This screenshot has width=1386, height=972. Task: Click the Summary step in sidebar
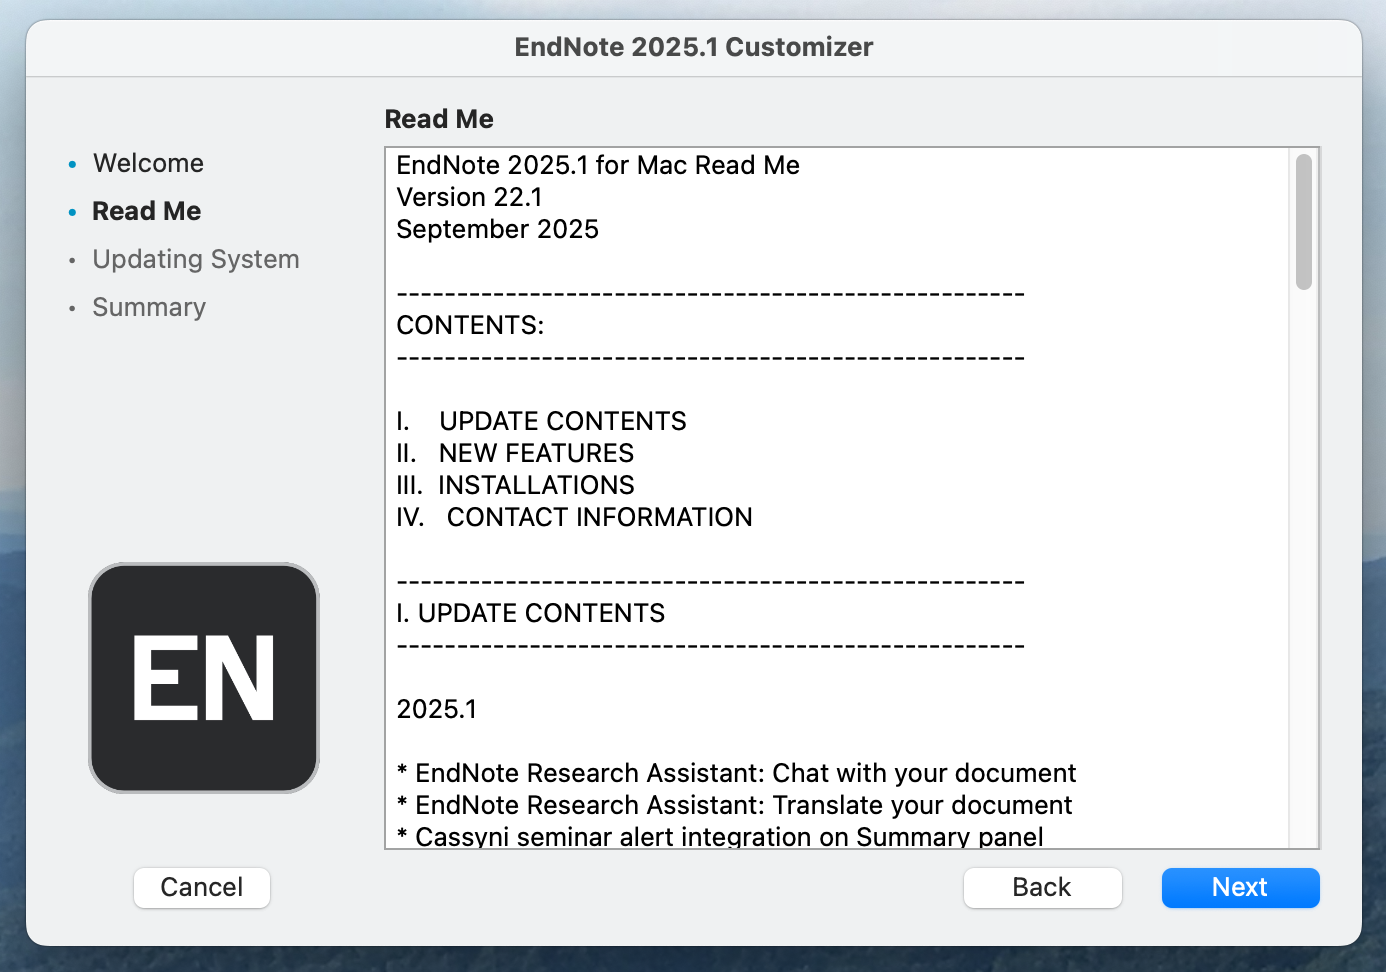[149, 307]
